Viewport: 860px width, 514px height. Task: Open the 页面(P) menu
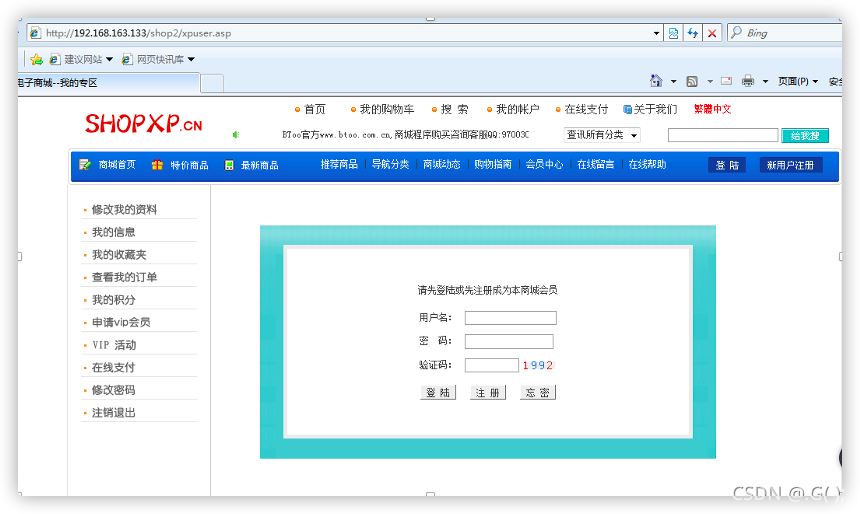(x=798, y=81)
